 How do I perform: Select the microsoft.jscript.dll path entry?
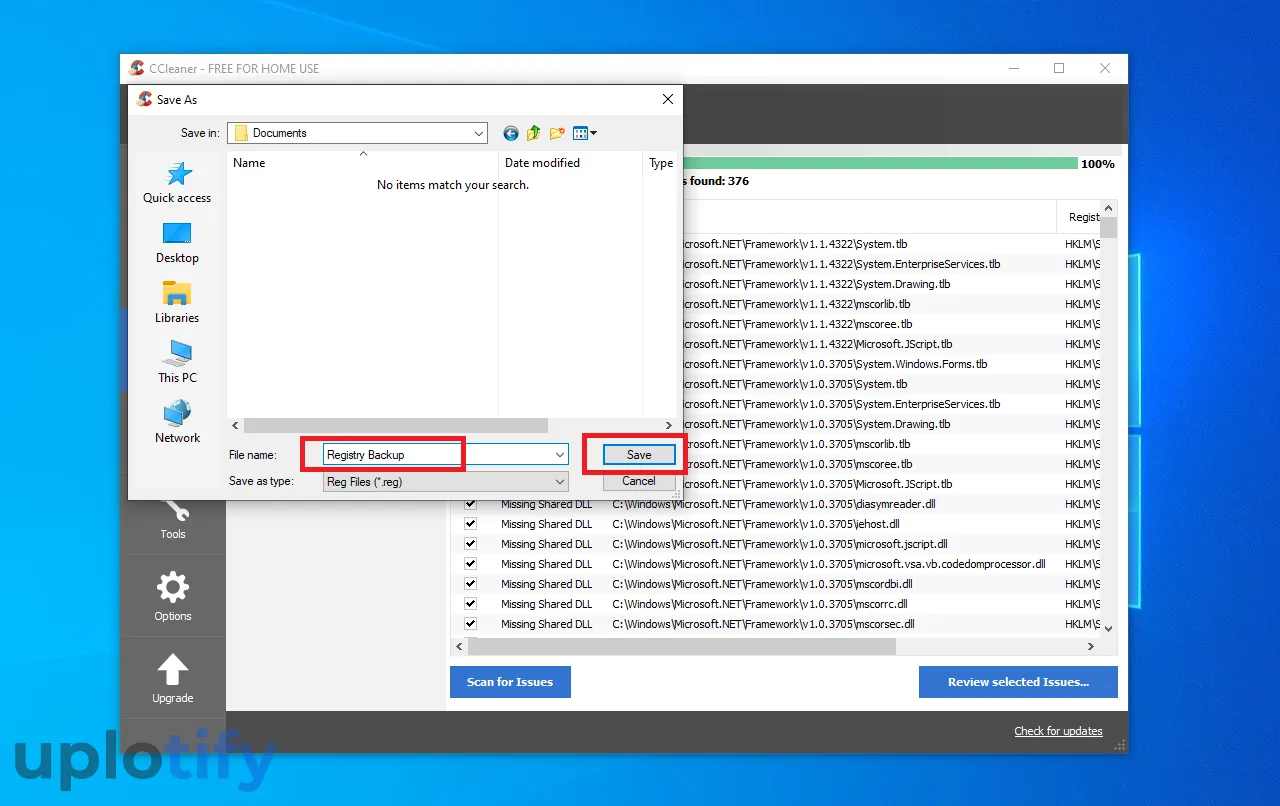pyautogui.click(x=781, y=544)
